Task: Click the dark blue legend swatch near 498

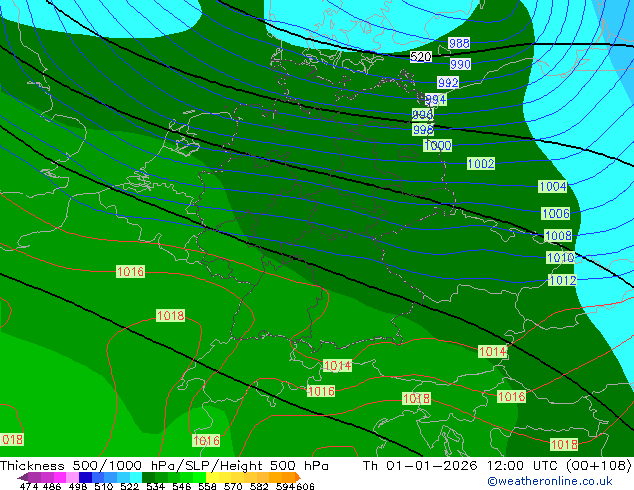Action: point(85,477)
